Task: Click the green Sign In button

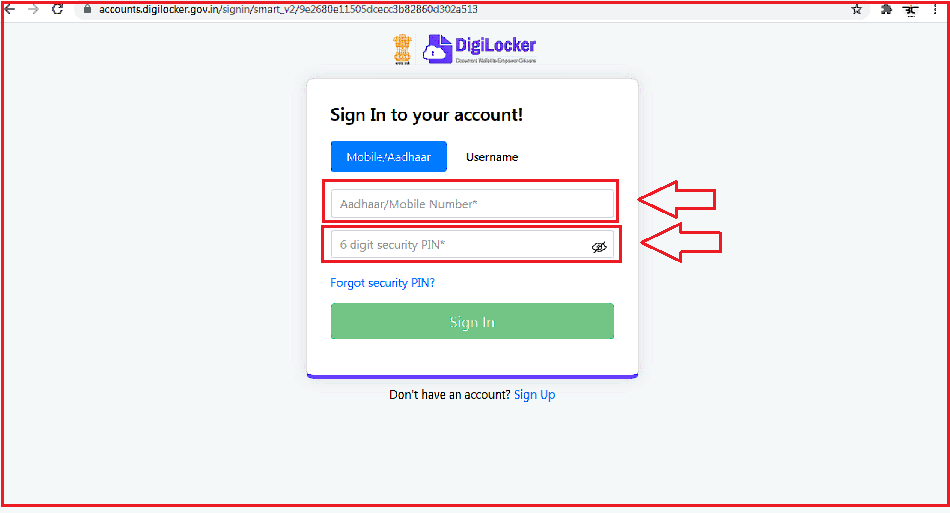Action: pyautogui.click(x=472, y=322)
